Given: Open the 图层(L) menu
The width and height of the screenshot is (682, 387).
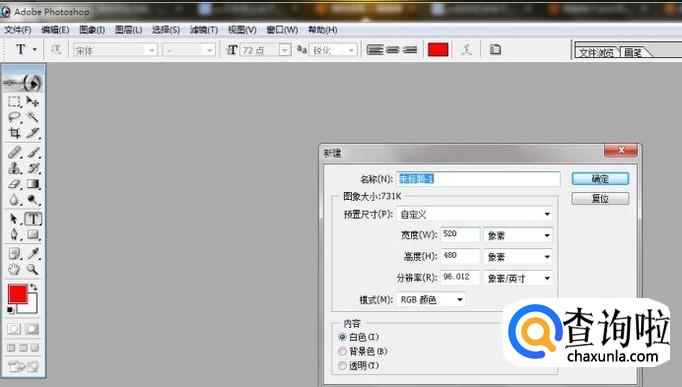Looking at the screenshot, I should 128,30.
